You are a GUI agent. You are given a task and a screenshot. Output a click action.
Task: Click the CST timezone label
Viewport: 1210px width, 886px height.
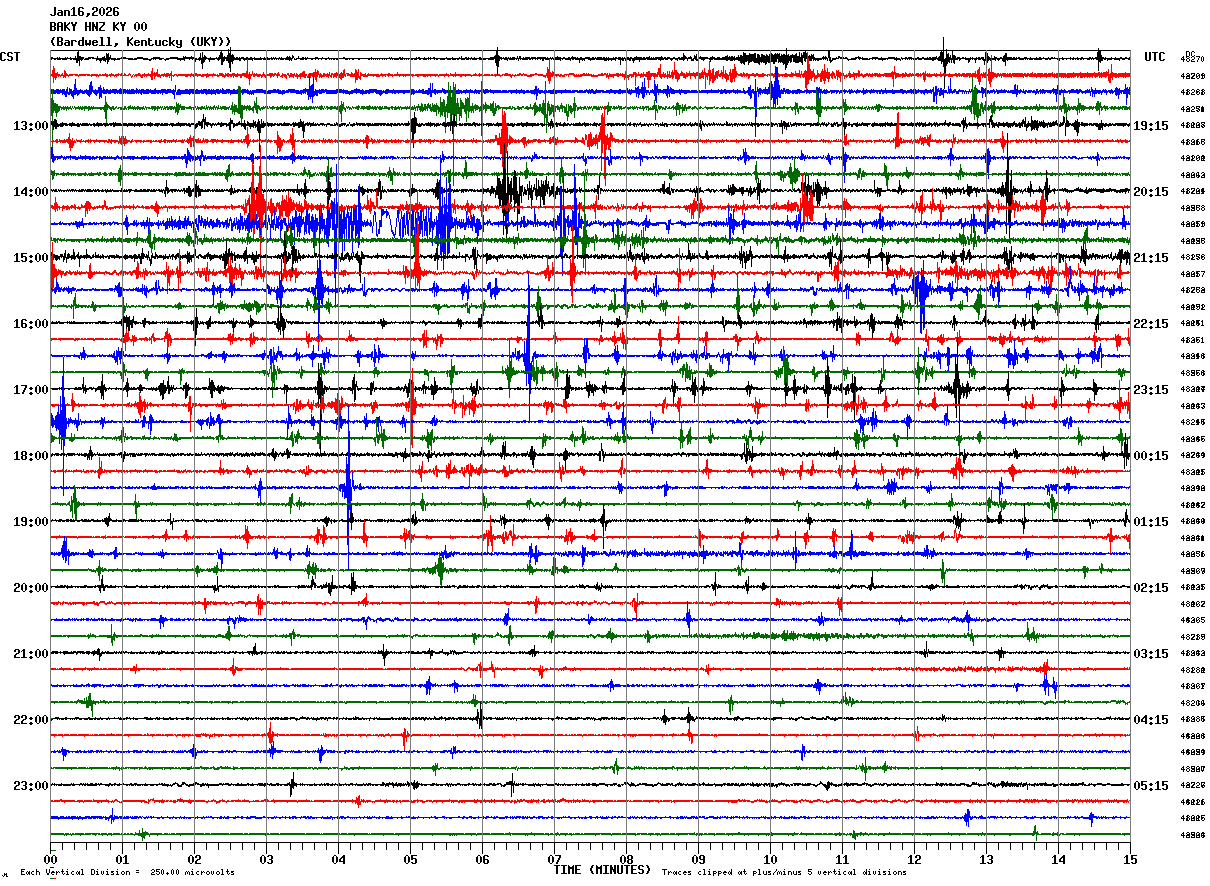(10, 57)
